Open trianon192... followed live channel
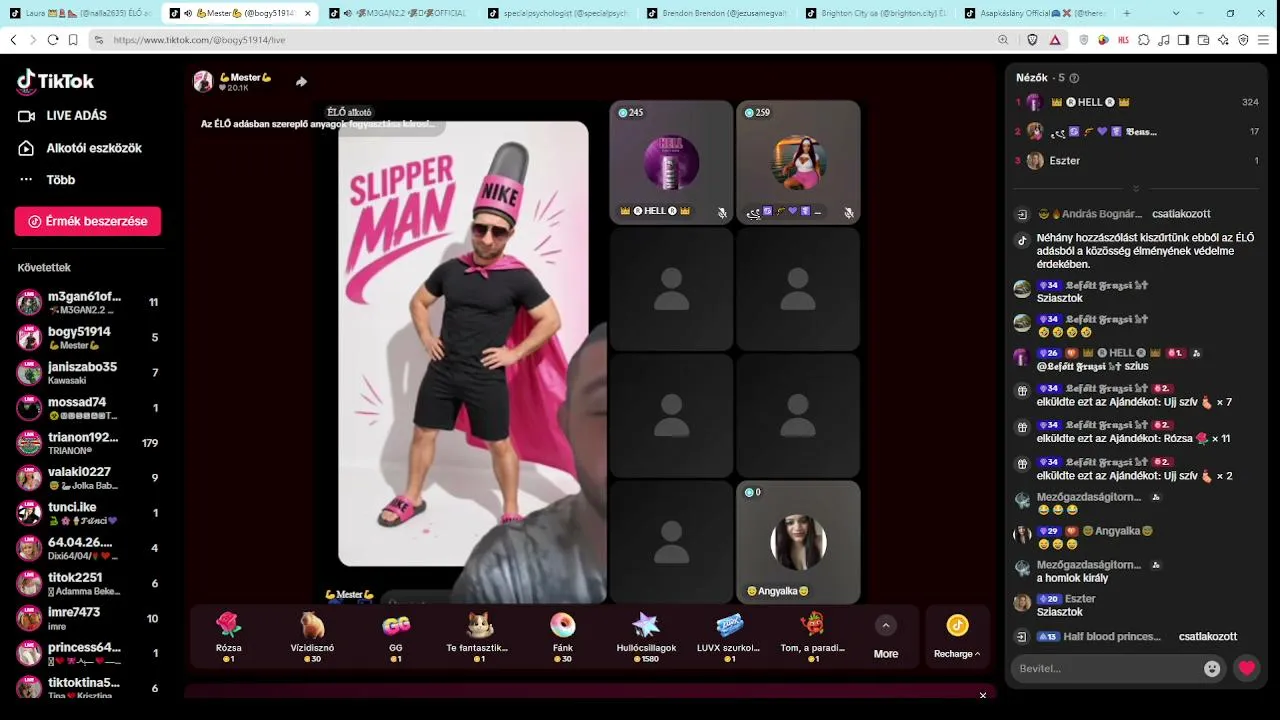Viewport: 1280px width, 720px height. [88, 443]
